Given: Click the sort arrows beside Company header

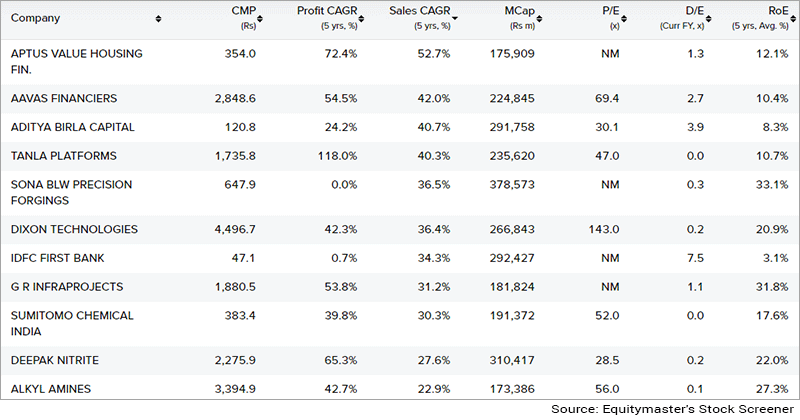Looking at the screenshot, I should point(159,19).
